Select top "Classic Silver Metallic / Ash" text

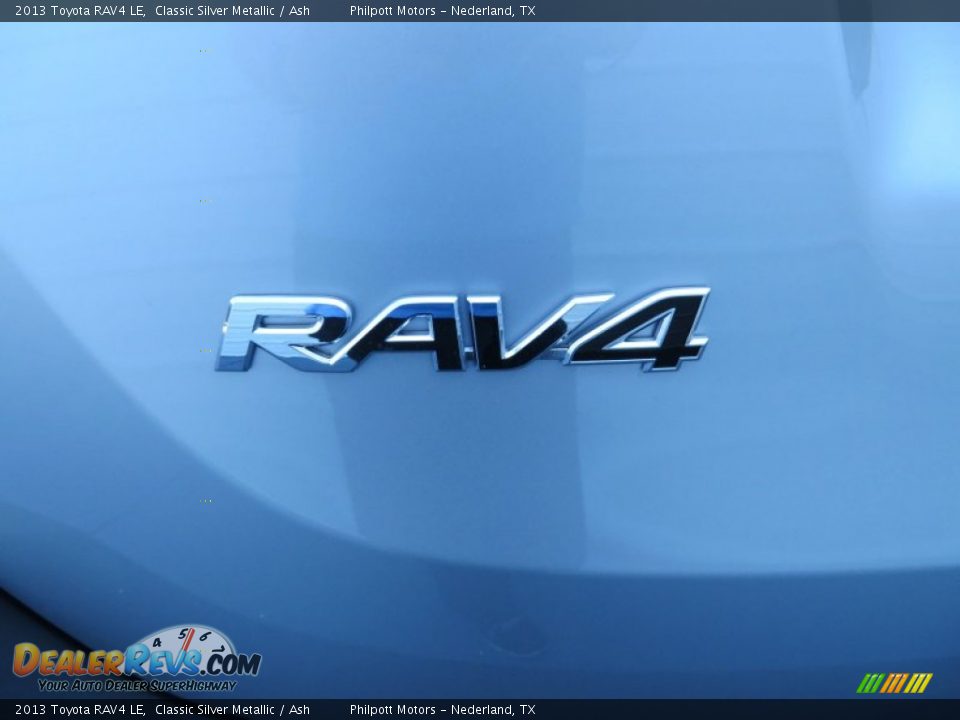(232, 11)
